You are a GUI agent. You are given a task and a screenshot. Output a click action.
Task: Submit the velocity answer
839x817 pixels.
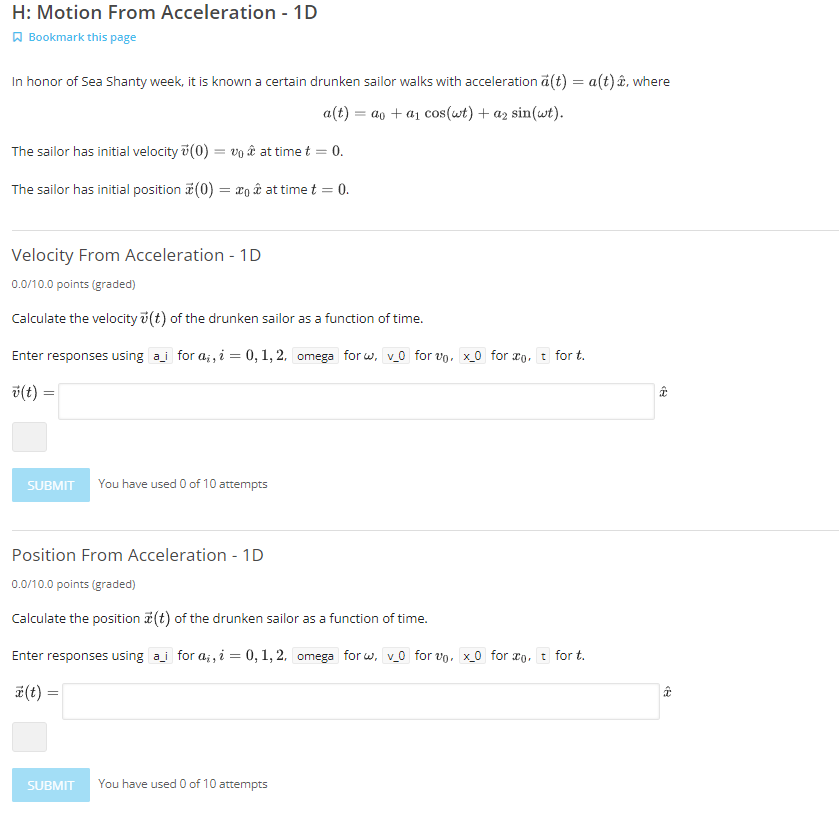(50, 485)
